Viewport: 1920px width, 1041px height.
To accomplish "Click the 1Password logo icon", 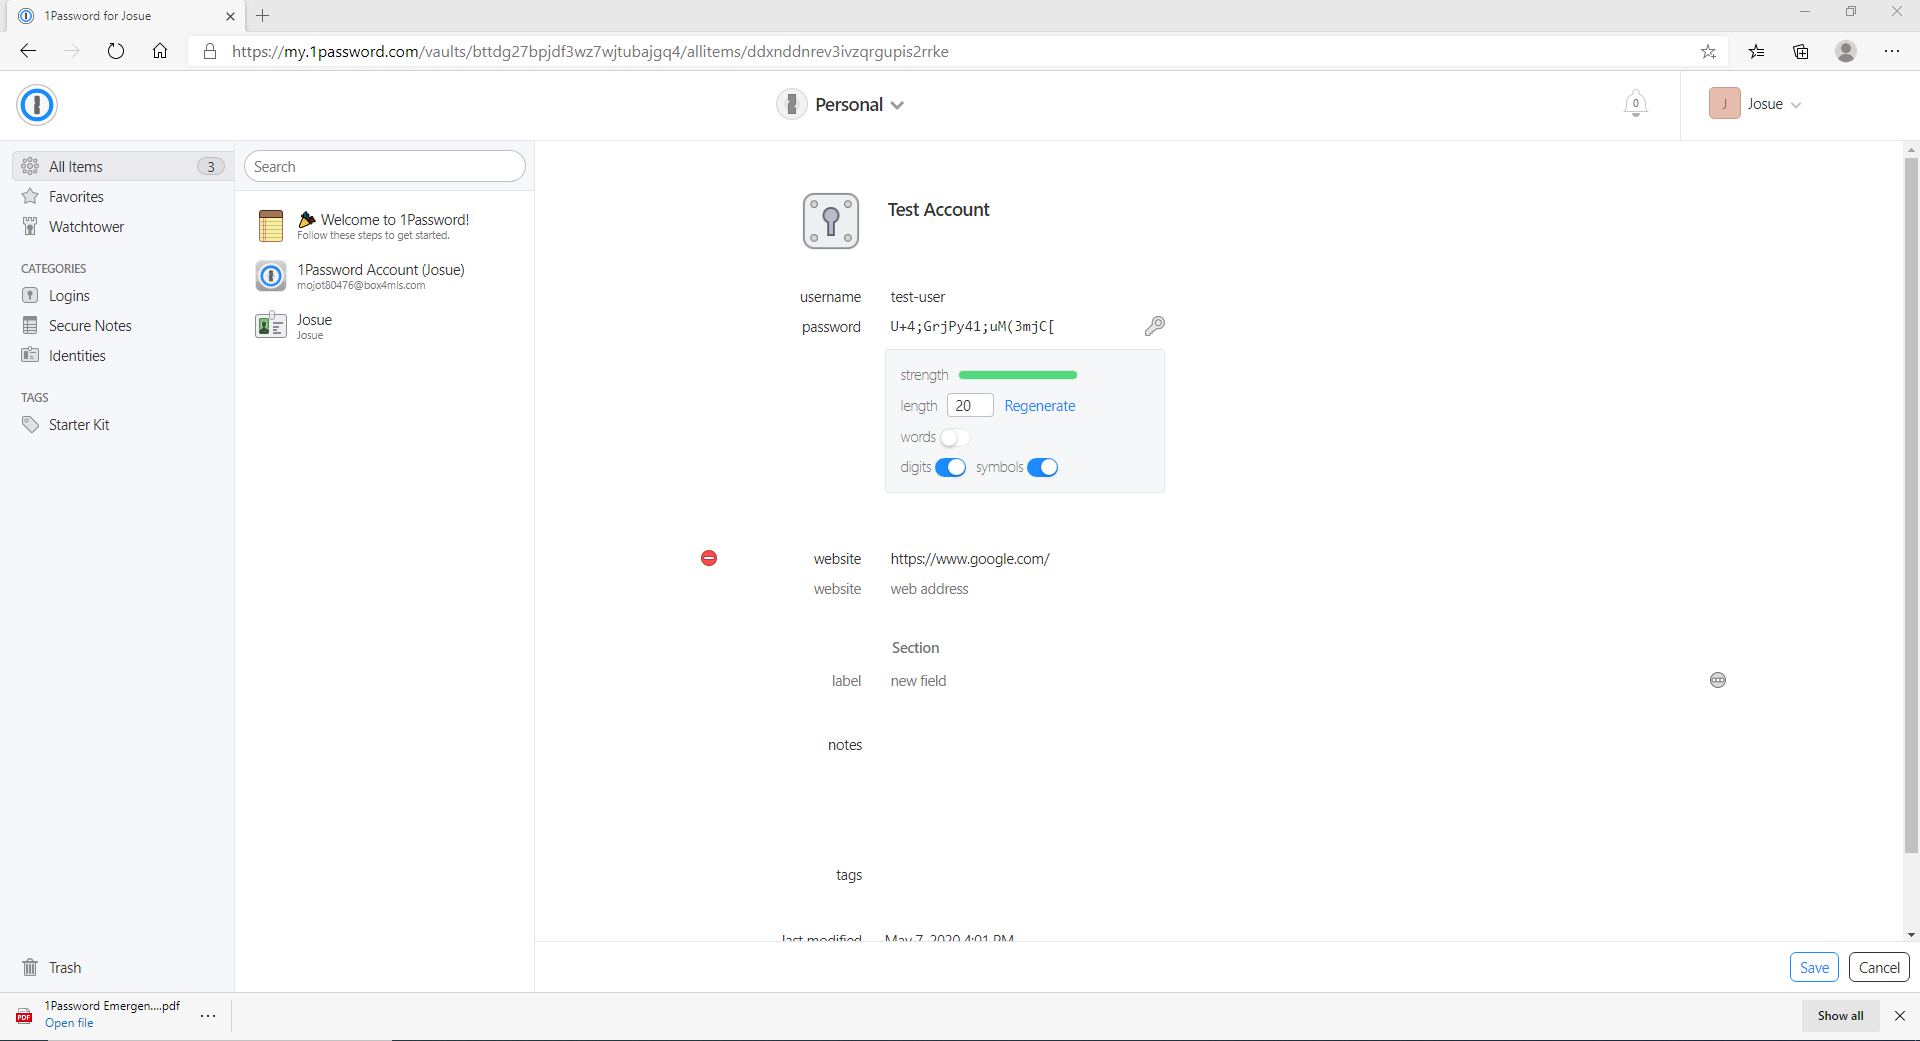I will [37, 105].
